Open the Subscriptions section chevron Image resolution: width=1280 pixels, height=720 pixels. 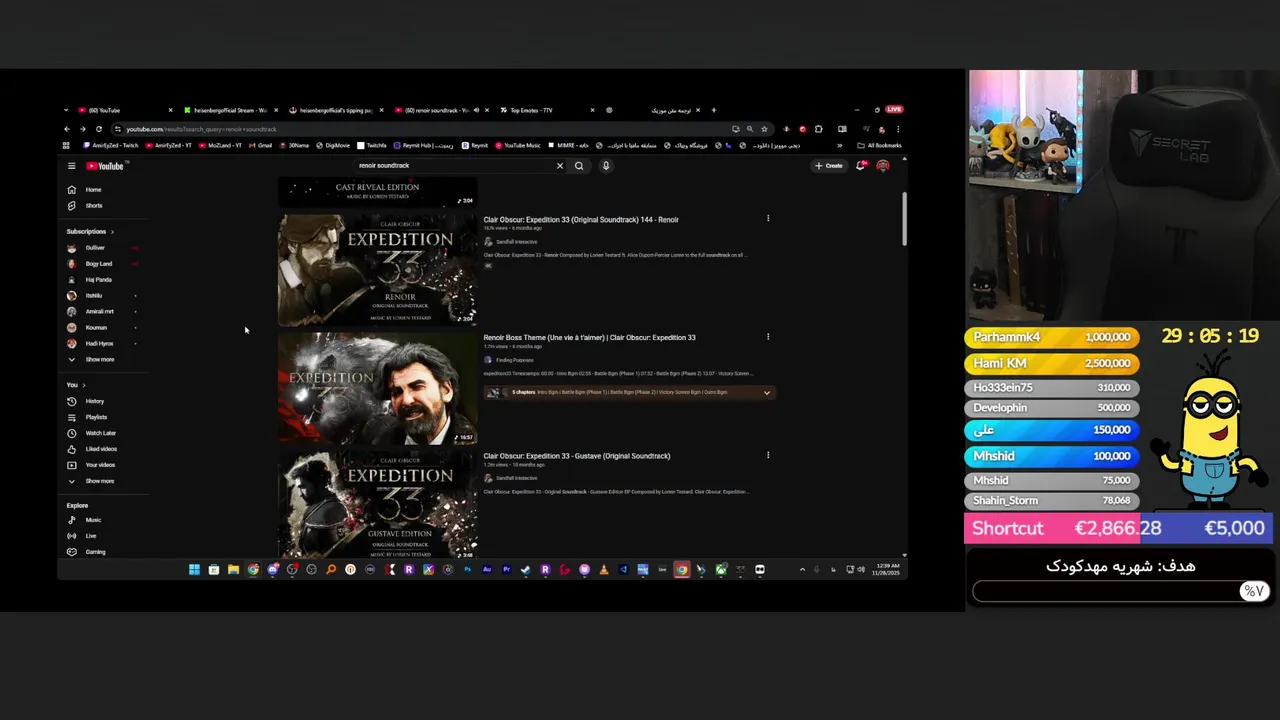point(112,232)
